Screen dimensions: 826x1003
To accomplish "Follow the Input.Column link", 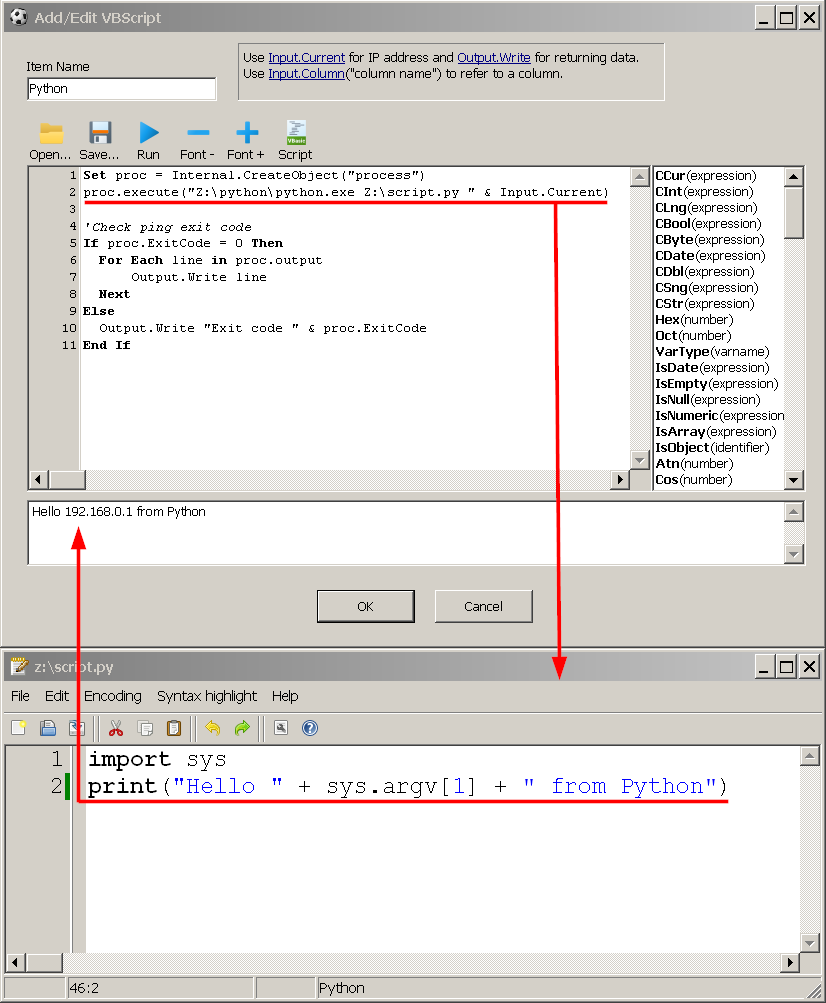I will tap(306, 74).
